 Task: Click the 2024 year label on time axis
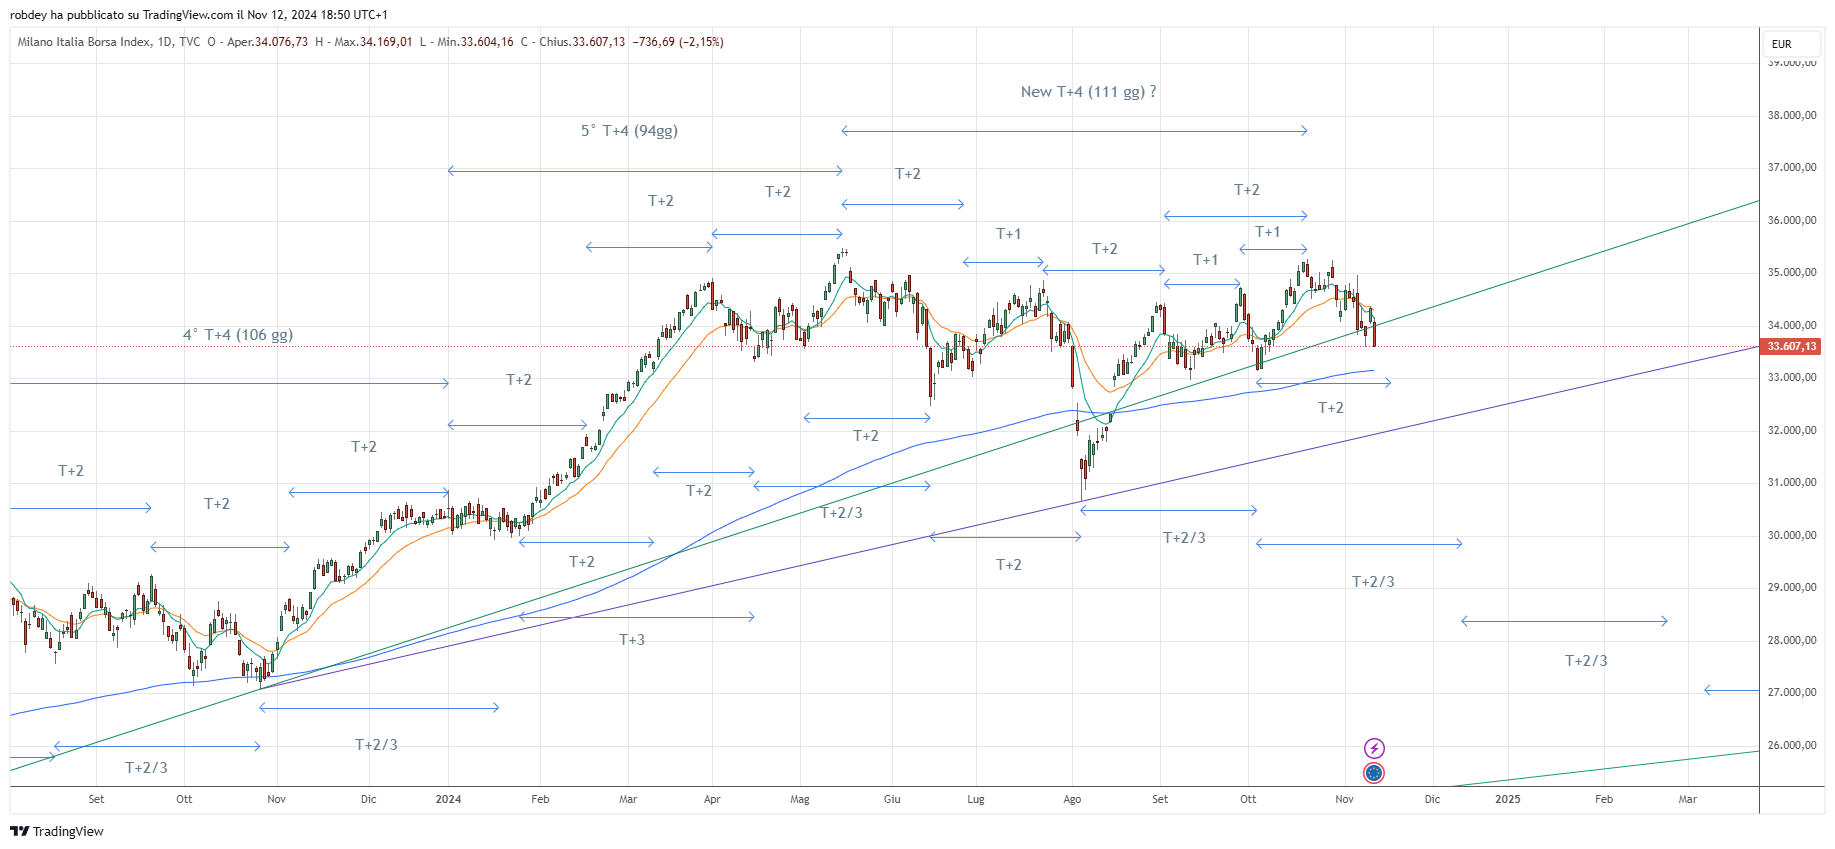click(x=449, y=799)
